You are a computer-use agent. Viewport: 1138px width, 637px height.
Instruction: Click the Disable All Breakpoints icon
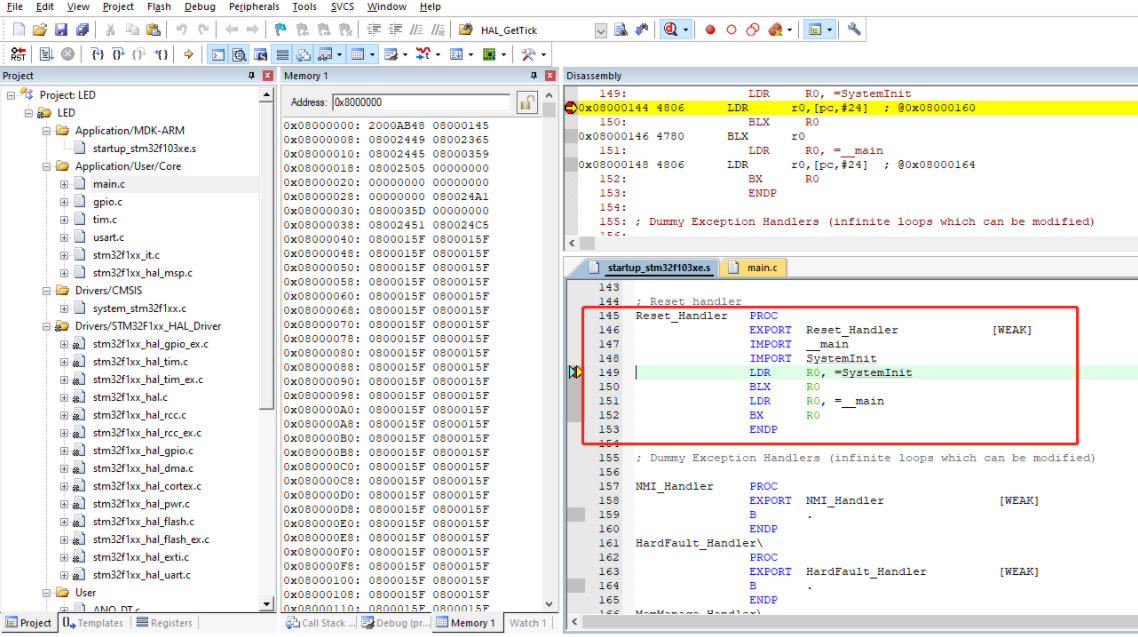click(x=753, y=30)
